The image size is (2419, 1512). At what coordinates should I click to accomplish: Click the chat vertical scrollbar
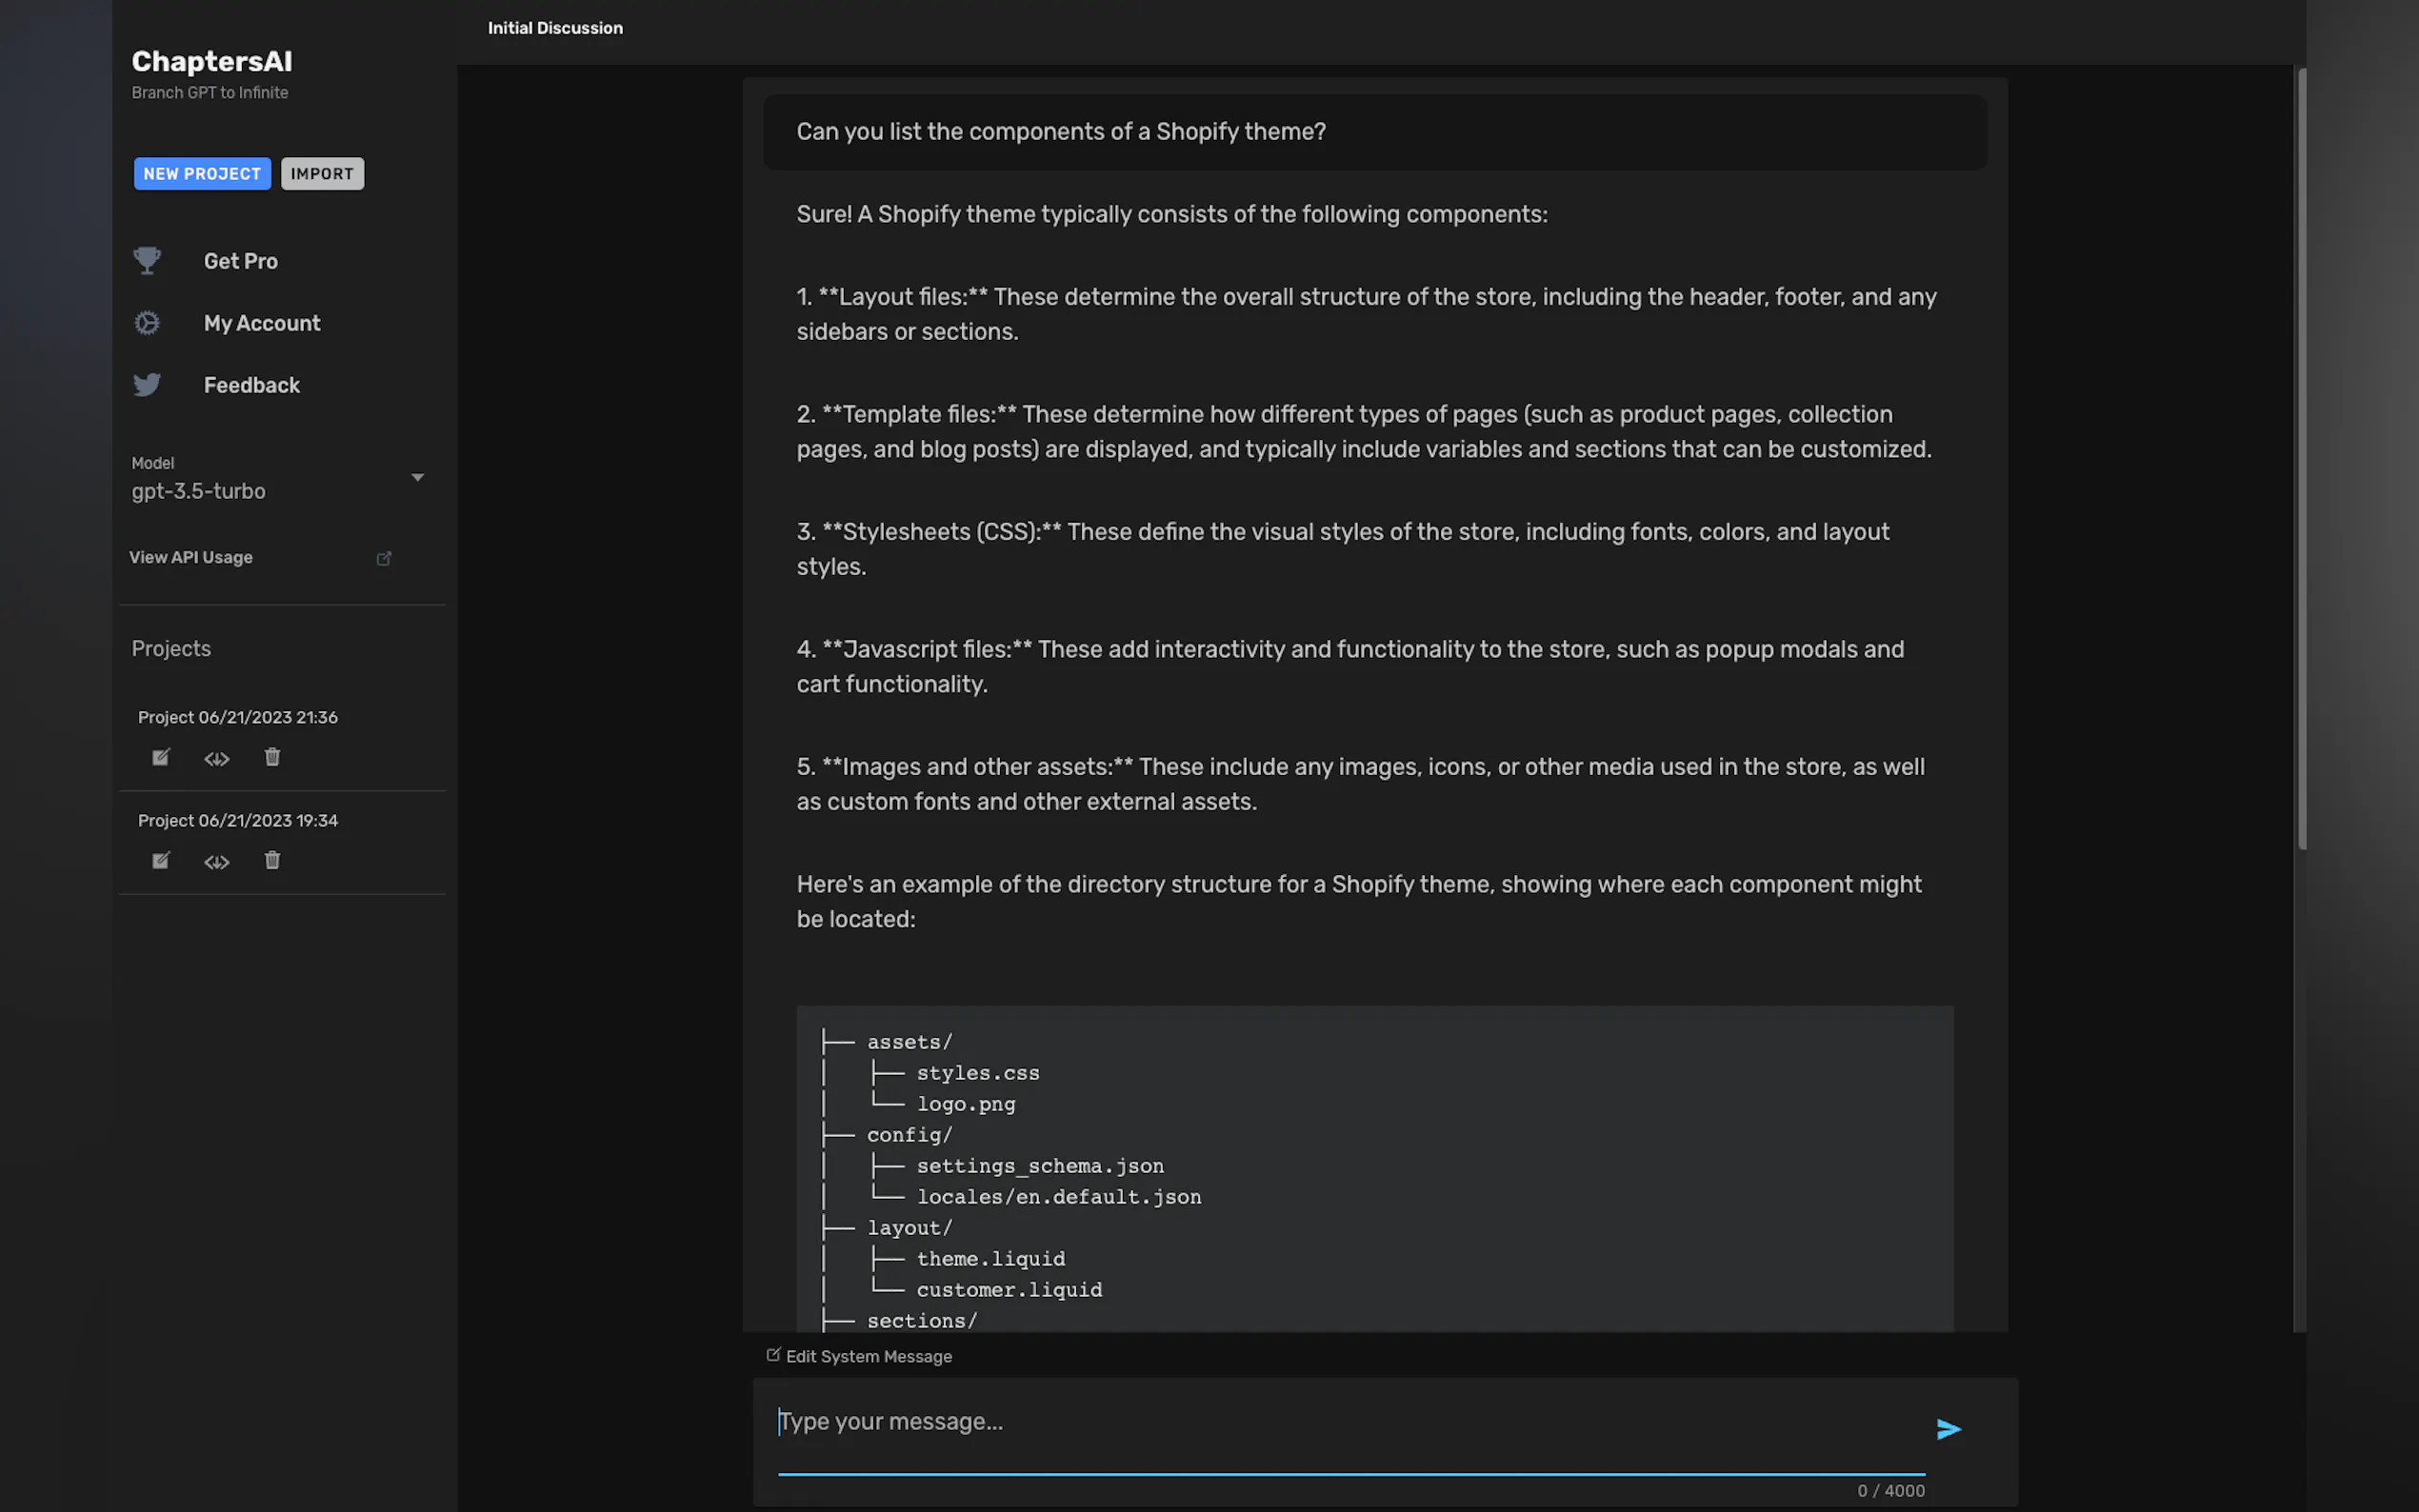click(x=2301, y=460)
